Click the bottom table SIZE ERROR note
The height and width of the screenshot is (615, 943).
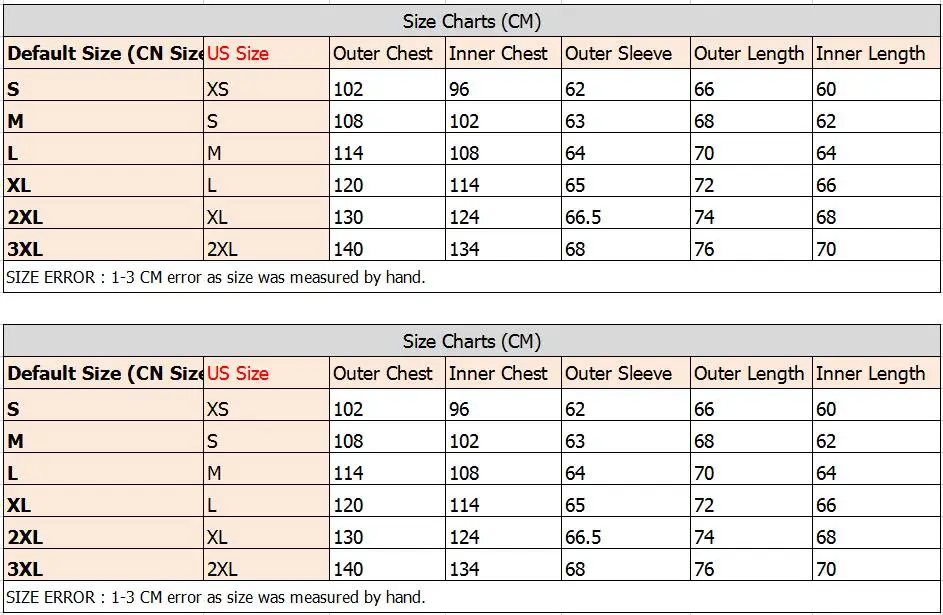point(215,597)
